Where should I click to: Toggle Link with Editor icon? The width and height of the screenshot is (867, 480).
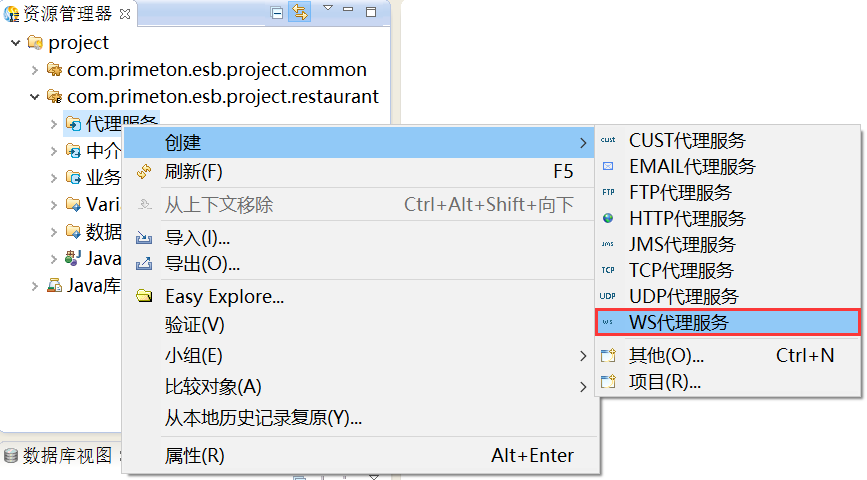(300, 12)
